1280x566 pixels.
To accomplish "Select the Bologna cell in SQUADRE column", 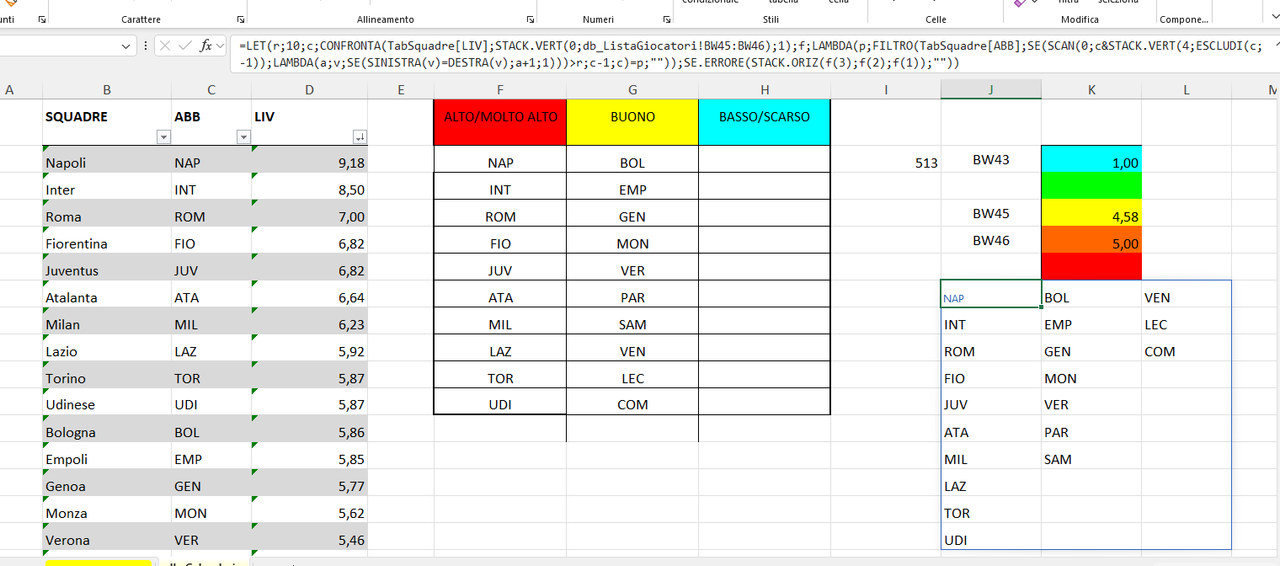I will 107,429.
